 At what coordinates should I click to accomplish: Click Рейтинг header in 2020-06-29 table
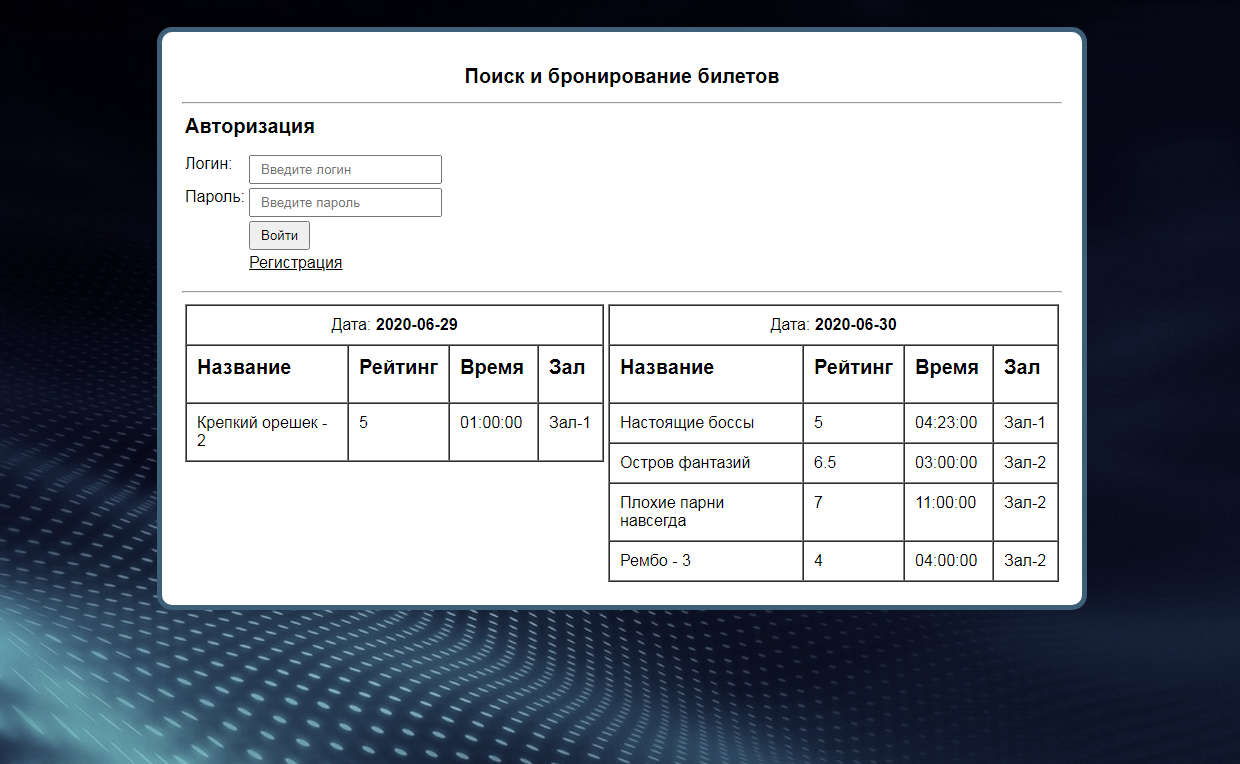coord(398,374)
